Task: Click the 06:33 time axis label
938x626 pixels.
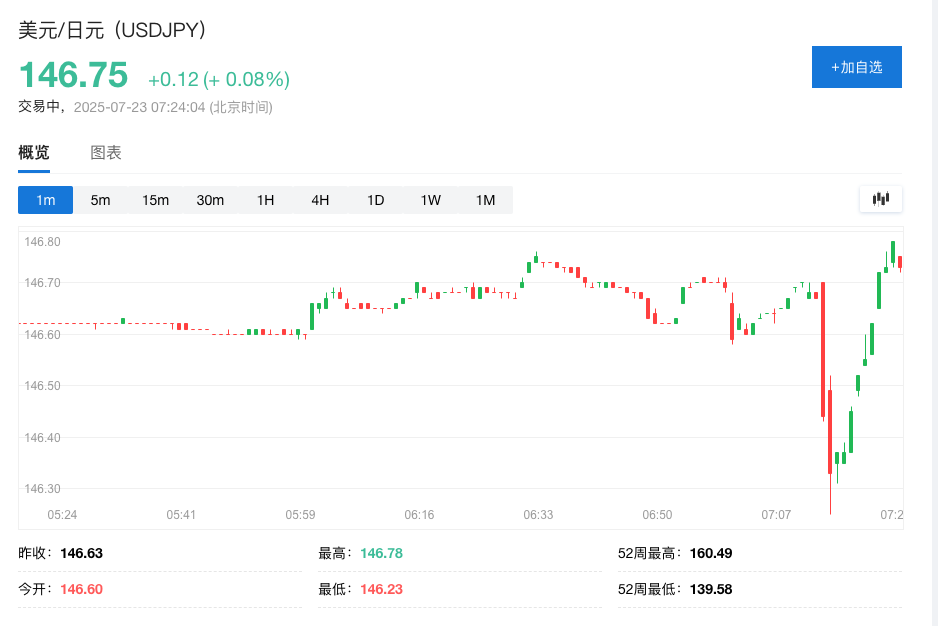Action: pyautogui.click(x=538, y=514)
